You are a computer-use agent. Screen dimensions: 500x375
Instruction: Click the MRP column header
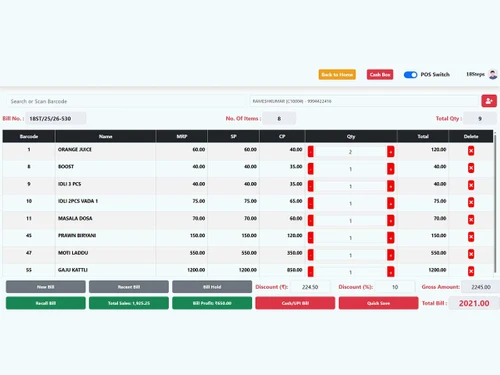182,136
